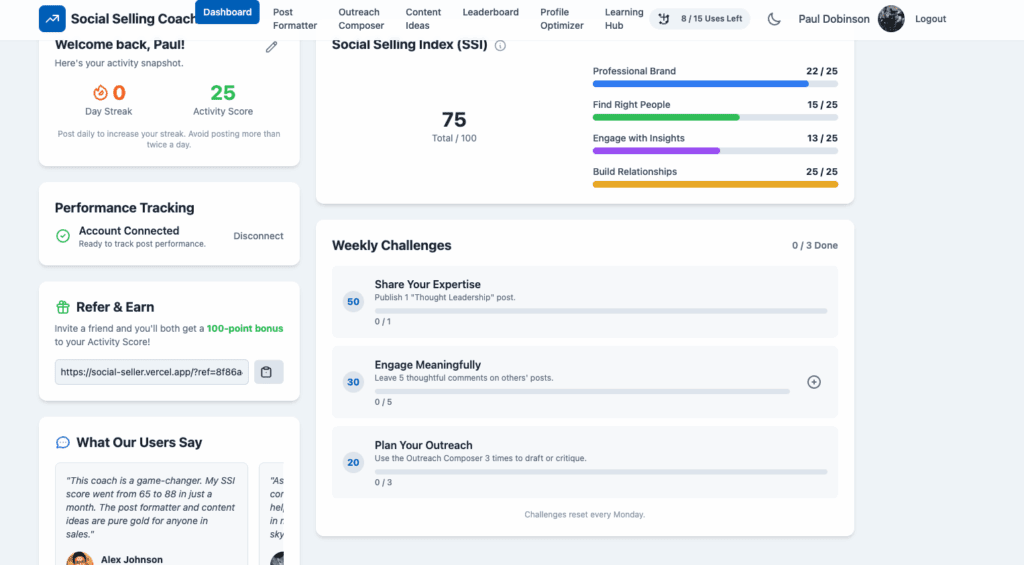Copy referral link with clipboard icon
The image size is (1024, 565).
pos(268,372)
